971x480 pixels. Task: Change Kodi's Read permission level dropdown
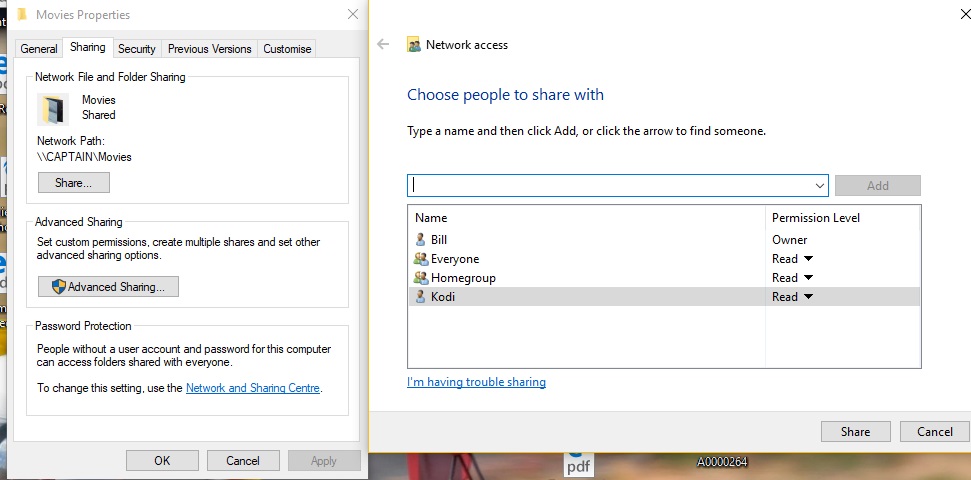pos(808,297)
